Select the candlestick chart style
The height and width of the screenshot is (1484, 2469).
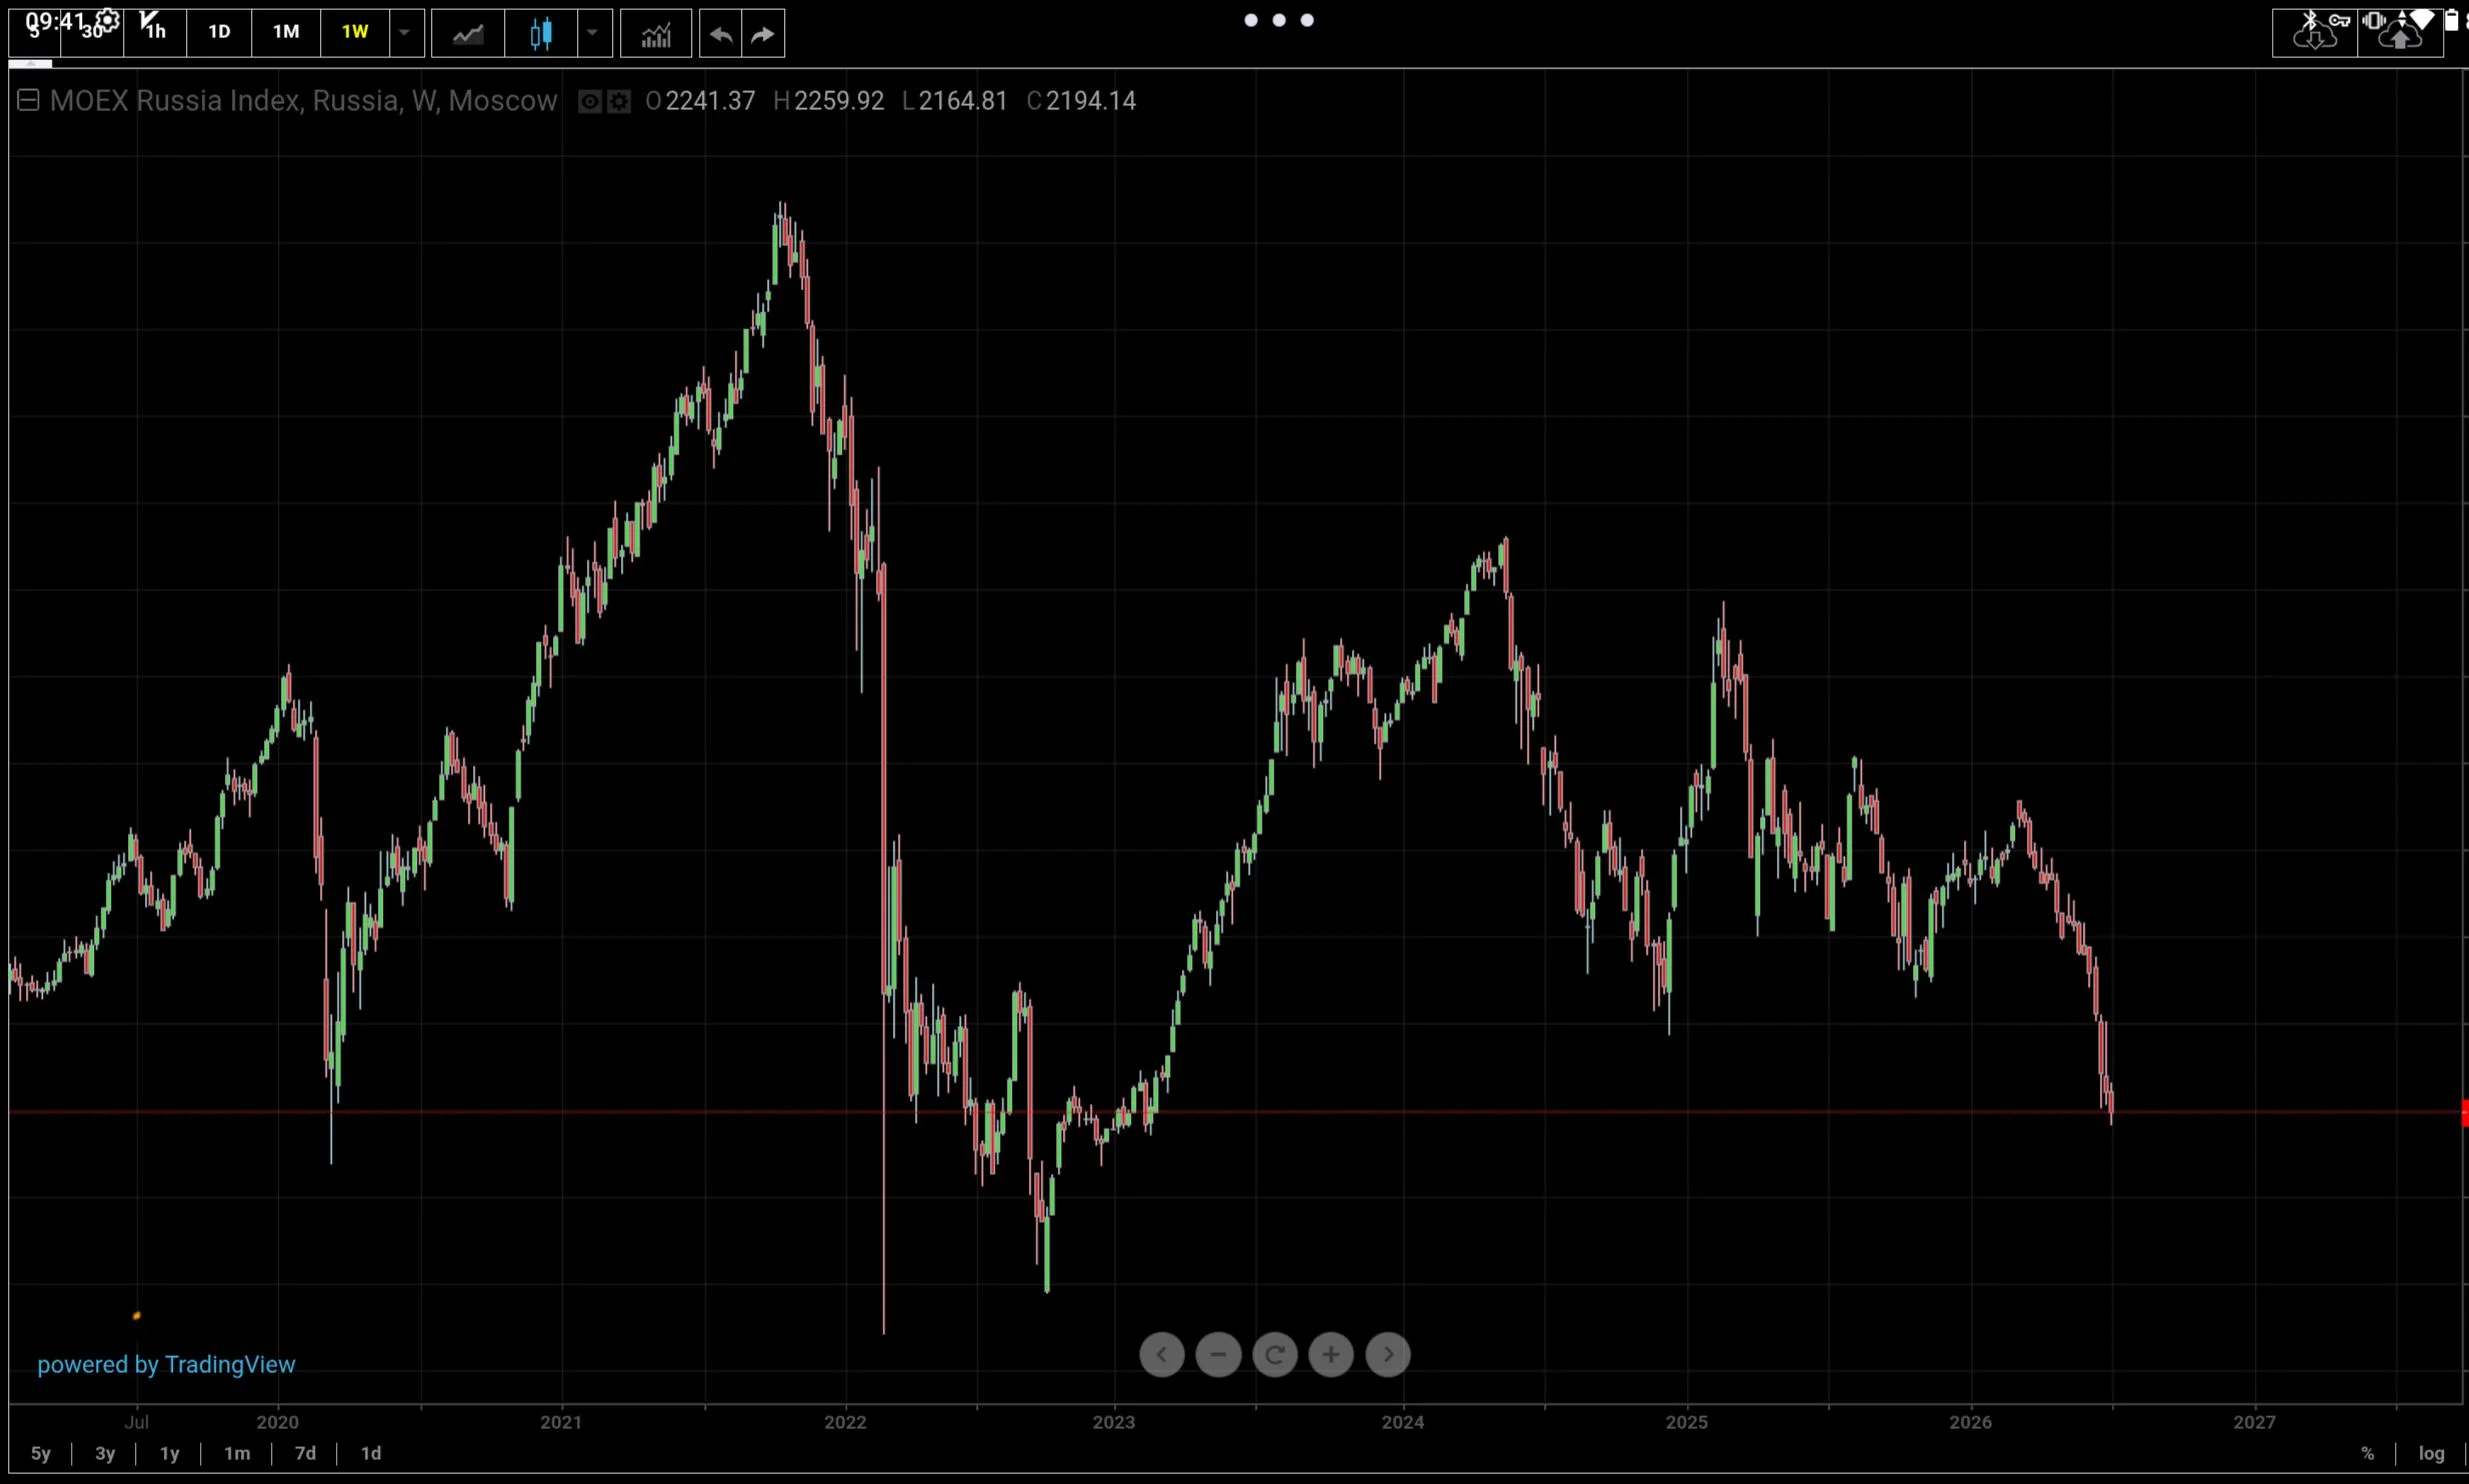tap(541, 33)
